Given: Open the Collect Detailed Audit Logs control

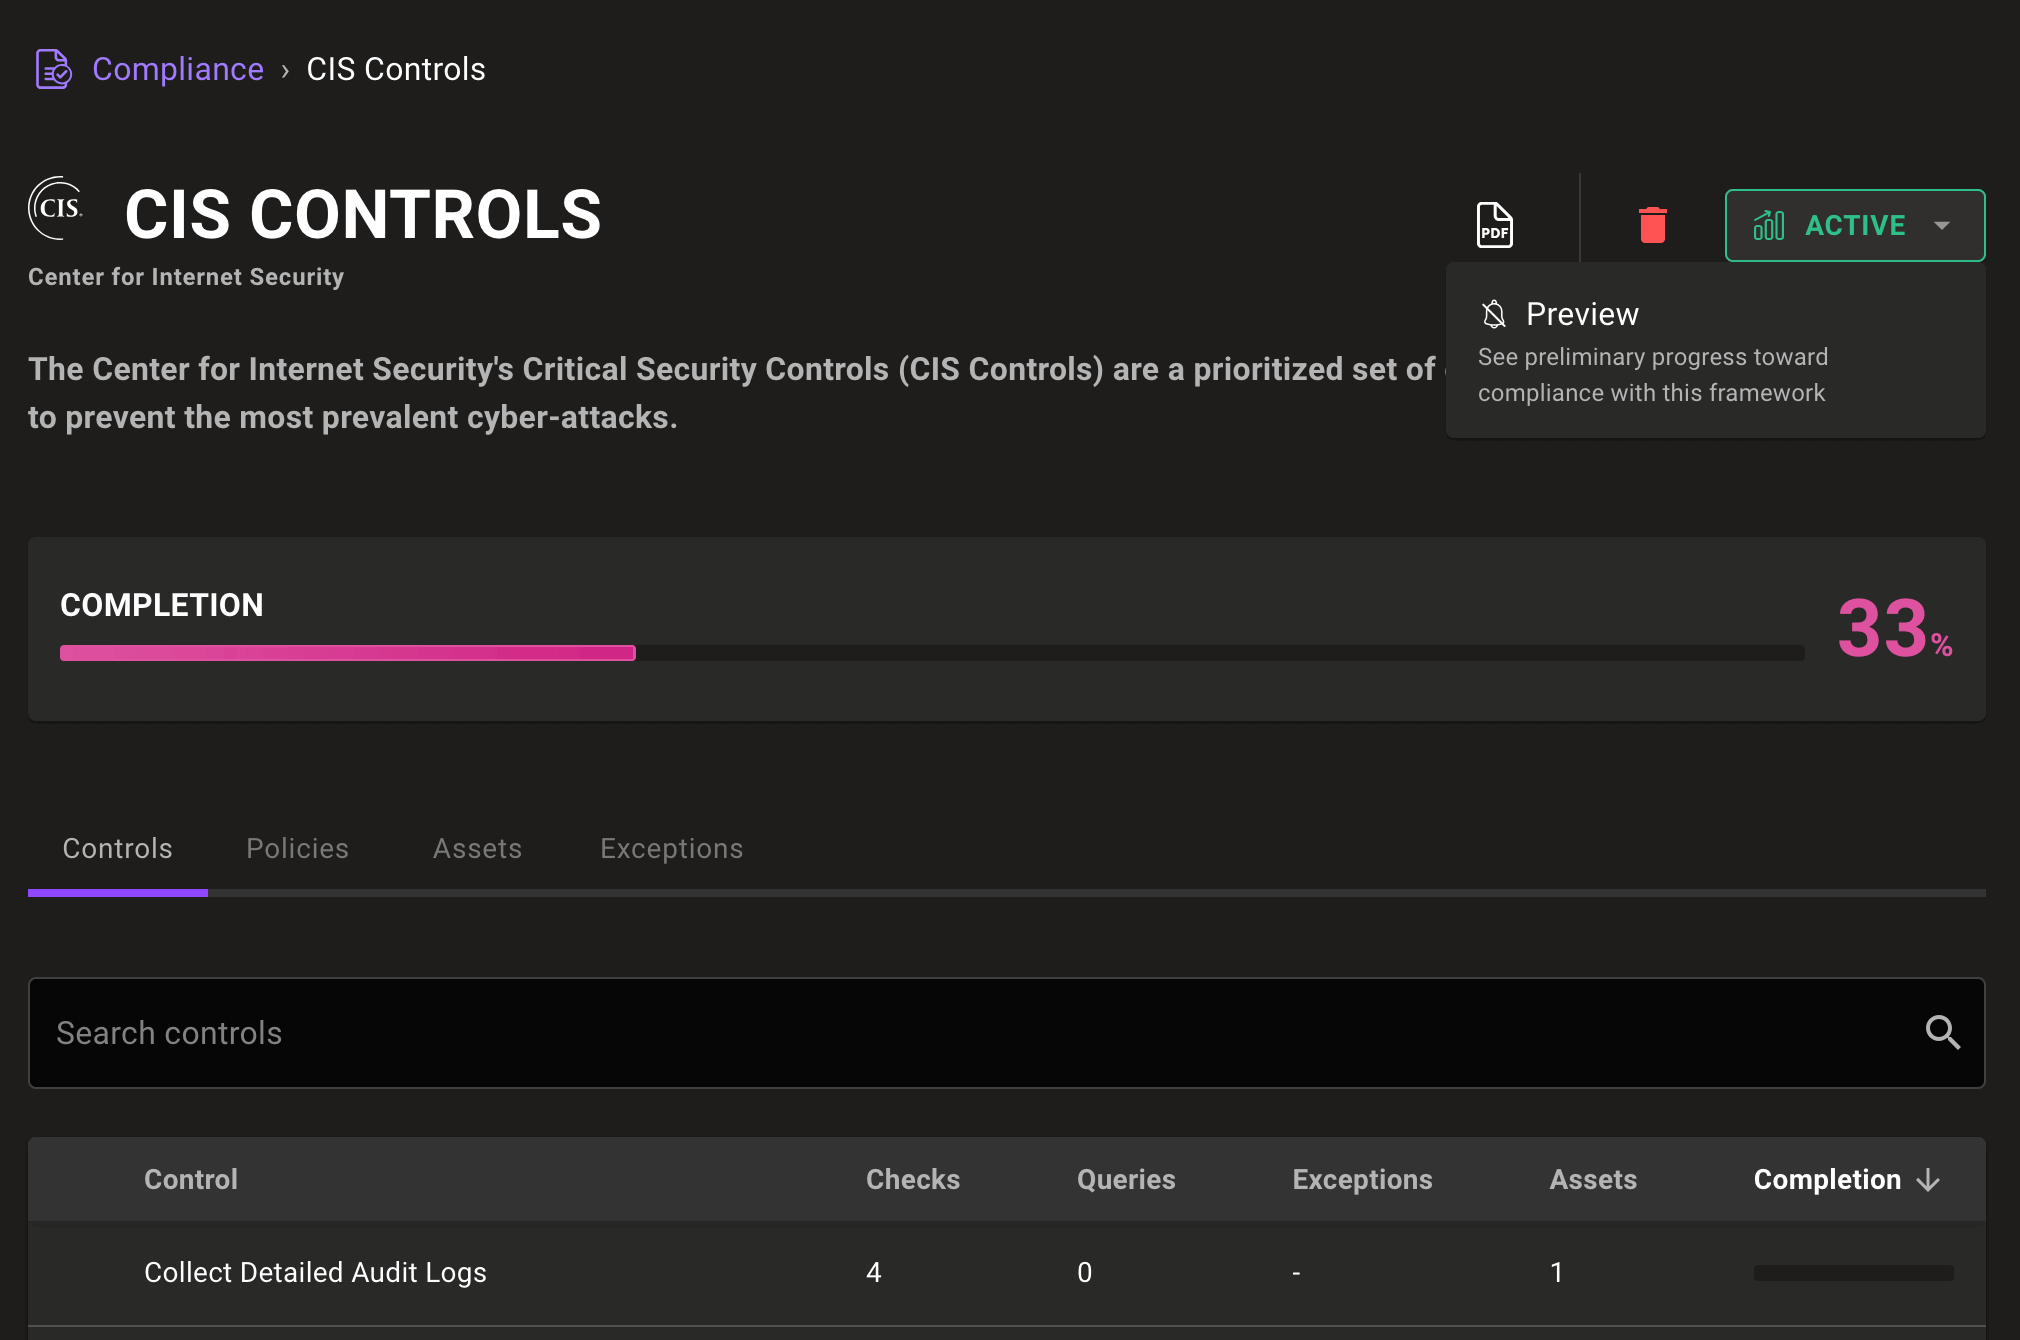Looking at the screenshot, I should click(x=315, y=1272).
